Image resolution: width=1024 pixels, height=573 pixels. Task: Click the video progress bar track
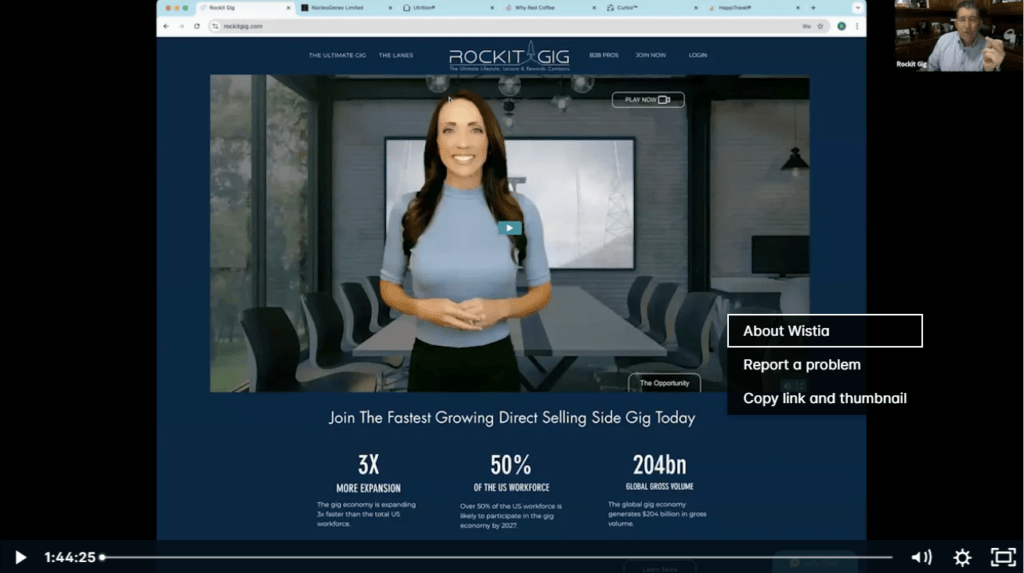497,557
